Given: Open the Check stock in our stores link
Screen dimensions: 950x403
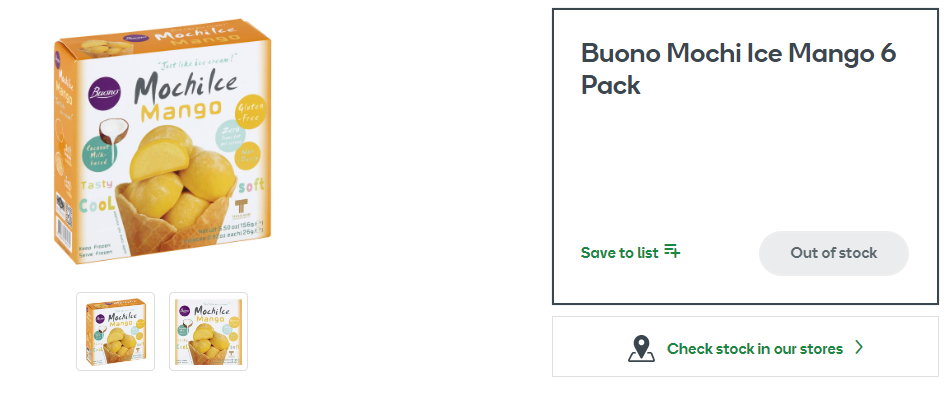Looking at the screenshot, I should coord(745,347).
